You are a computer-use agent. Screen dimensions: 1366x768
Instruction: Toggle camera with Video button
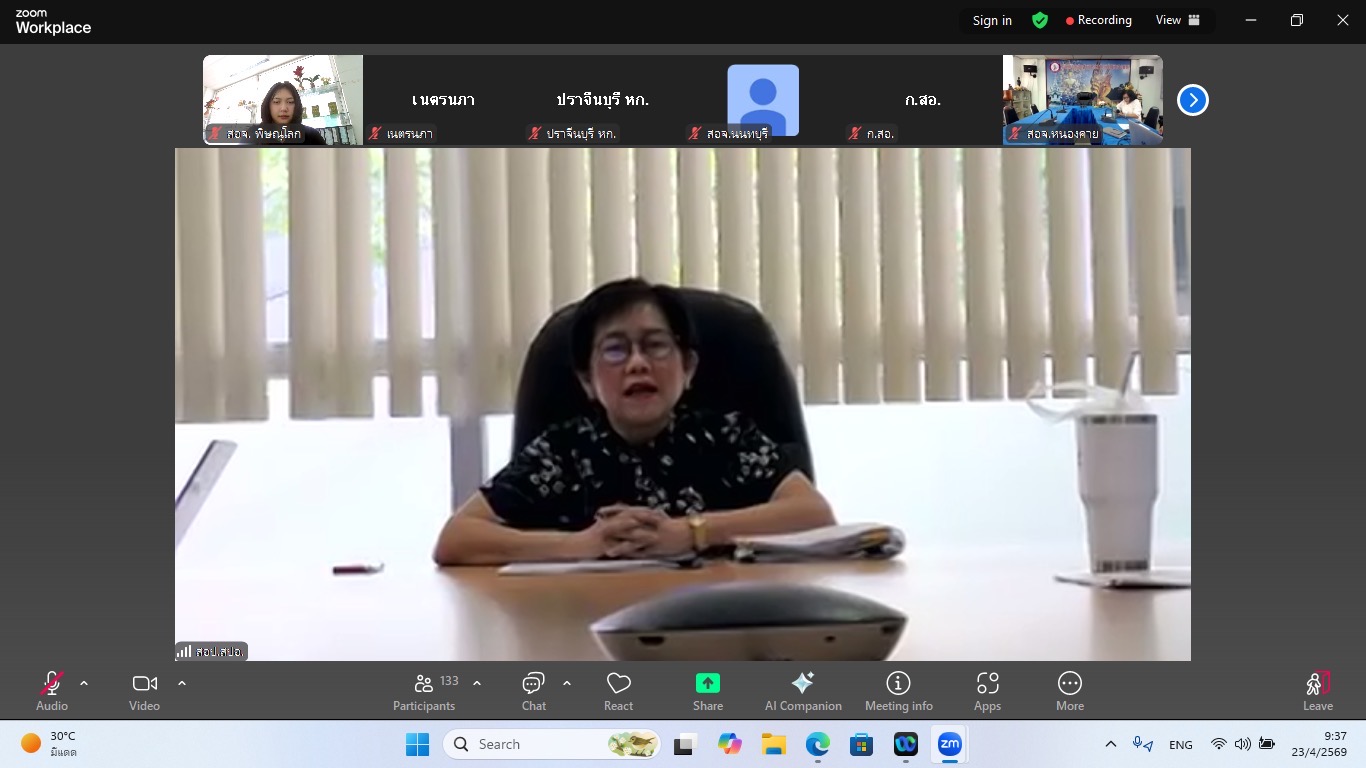(145, 691)
